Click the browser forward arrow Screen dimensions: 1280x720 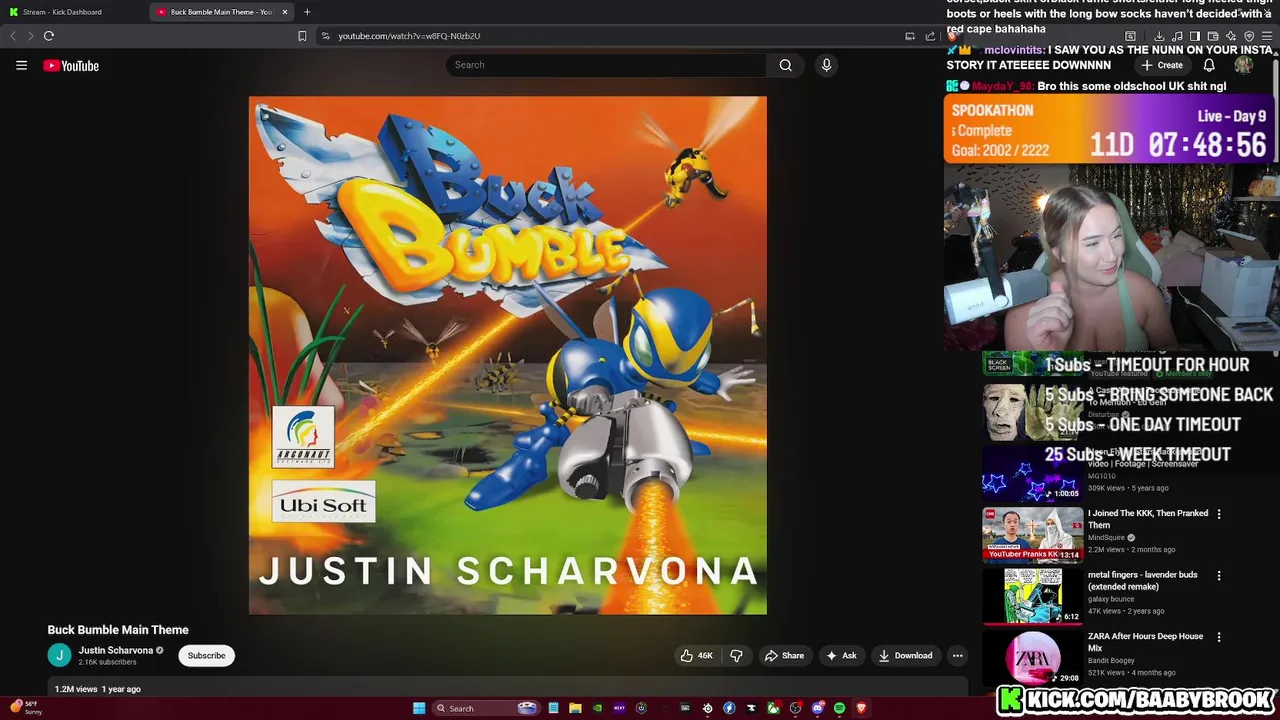click(x=30, y=36)
